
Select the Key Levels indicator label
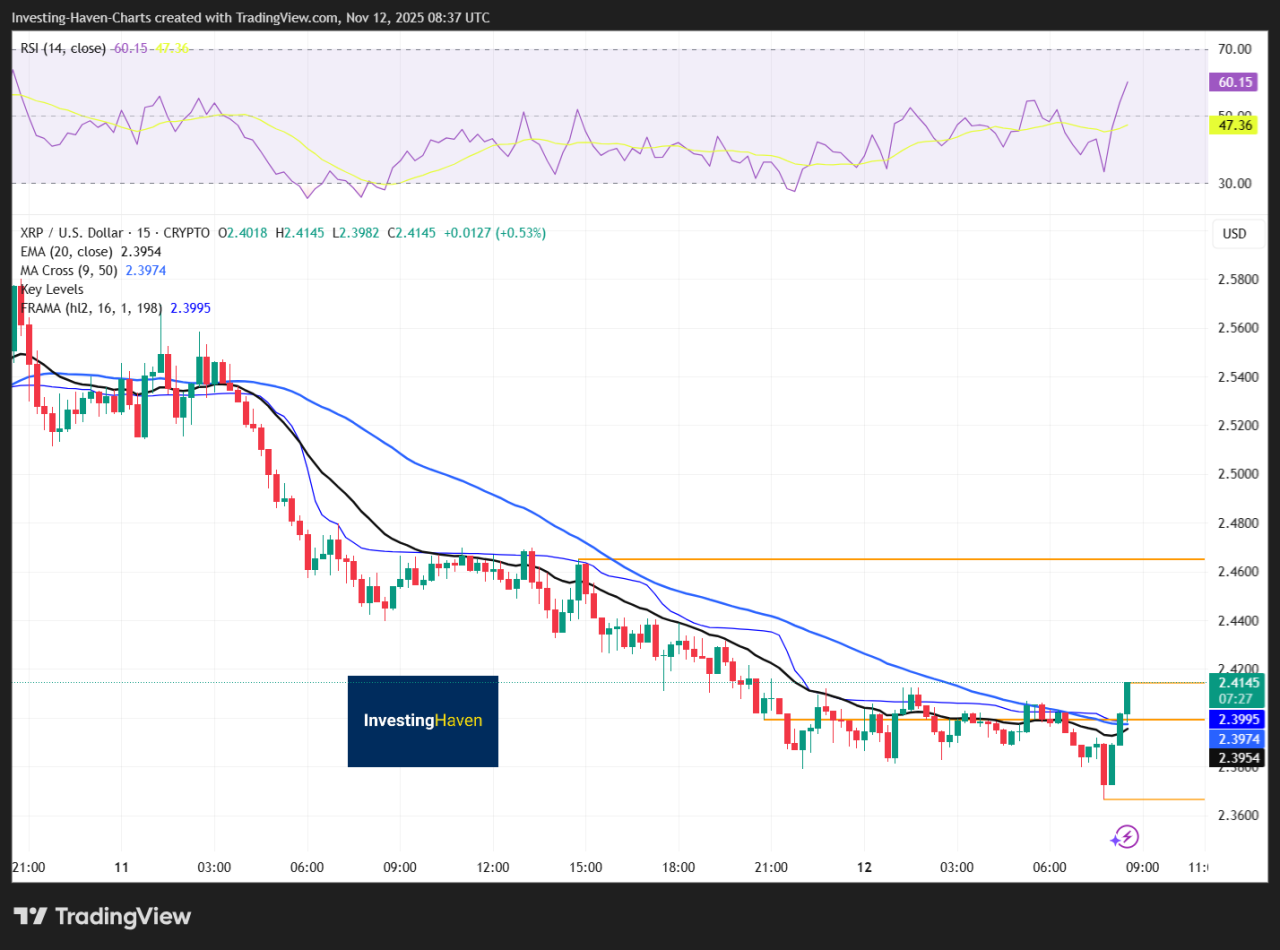click(52, 289)
